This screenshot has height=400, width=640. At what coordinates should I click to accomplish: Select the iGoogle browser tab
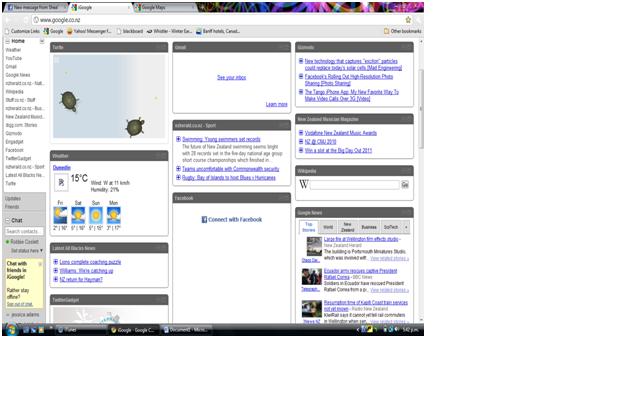point(100,7)
